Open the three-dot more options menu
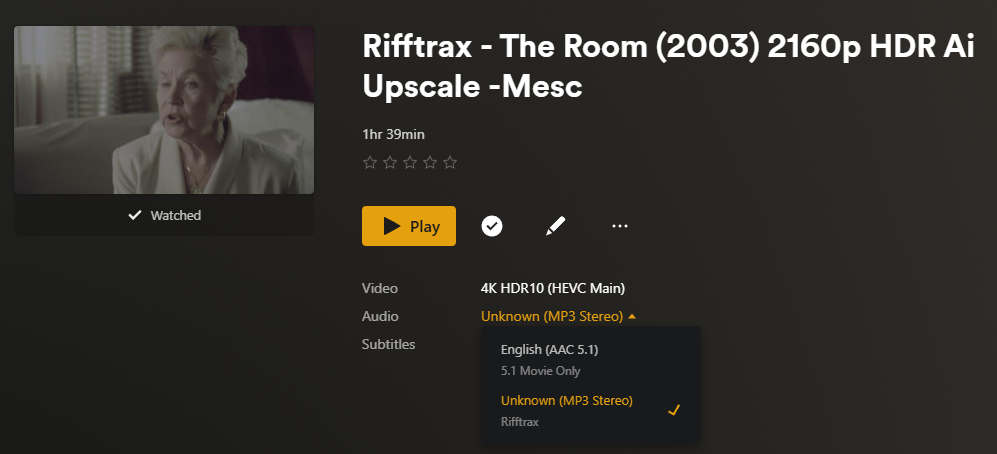997x454 pixels. [620, 226]
